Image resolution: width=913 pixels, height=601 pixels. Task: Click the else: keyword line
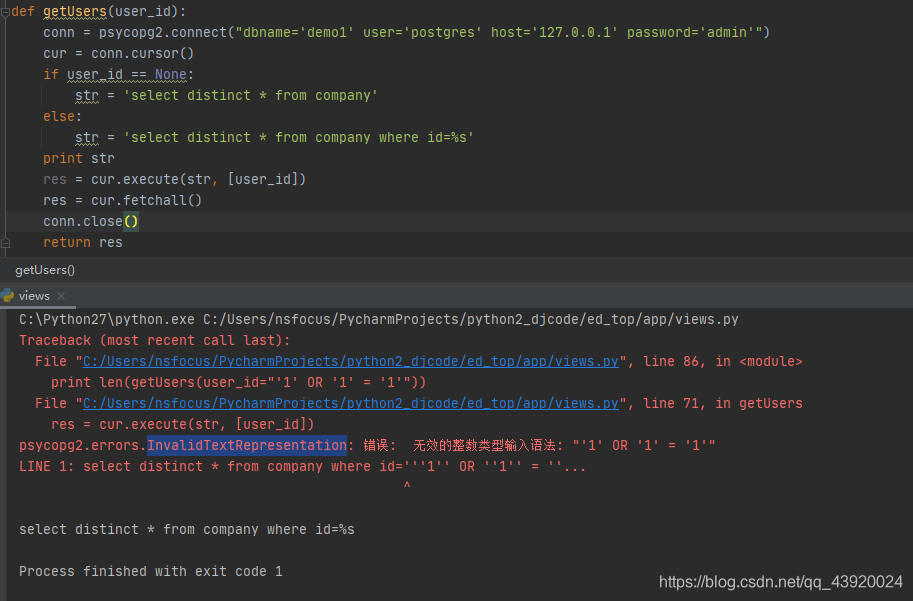(x=62, y=116)
